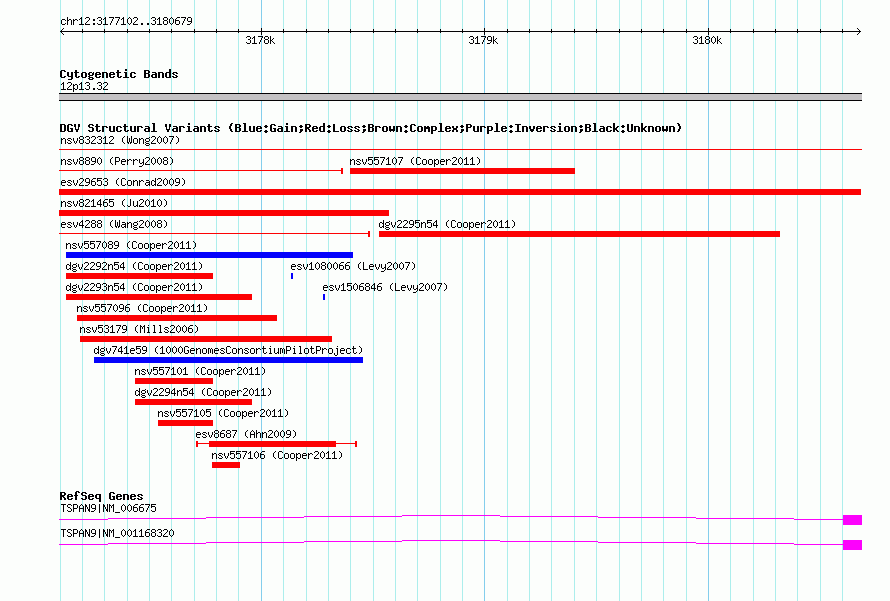
Task: Select dgv2292n54 (Cooper2011) label
Action: click(x=134, y=266)
